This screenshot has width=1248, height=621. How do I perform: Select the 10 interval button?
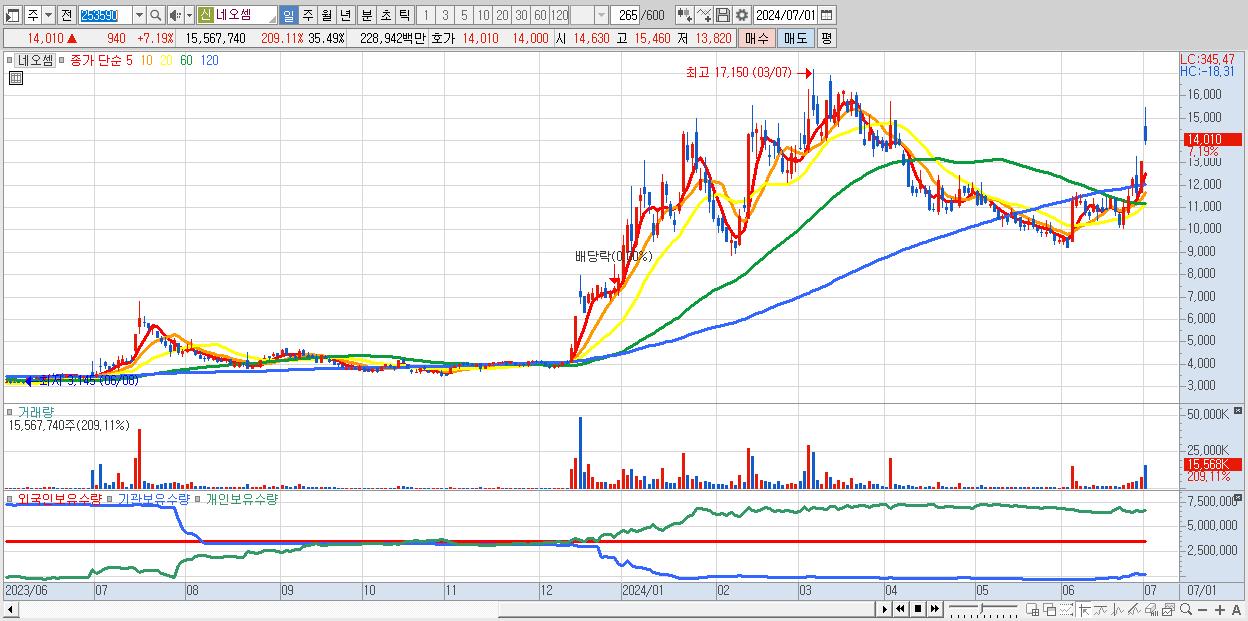coord(483,15)
